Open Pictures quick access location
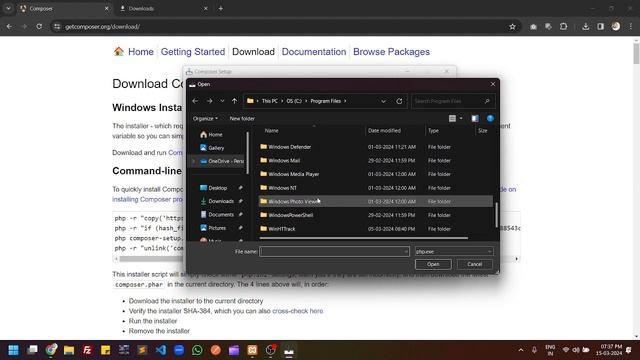 (x=213, y=228)
